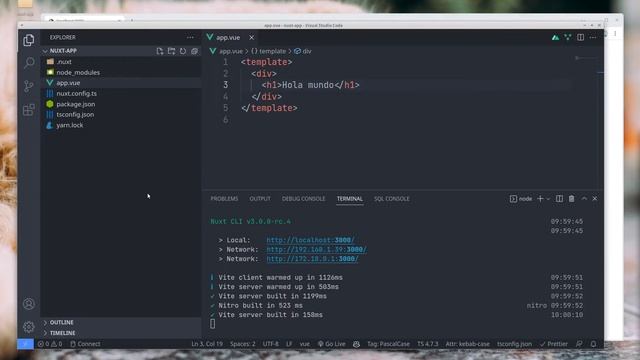Maximize the panel with the up chevron
This screenshot has height=360, width=640.
tap(584, 199)
